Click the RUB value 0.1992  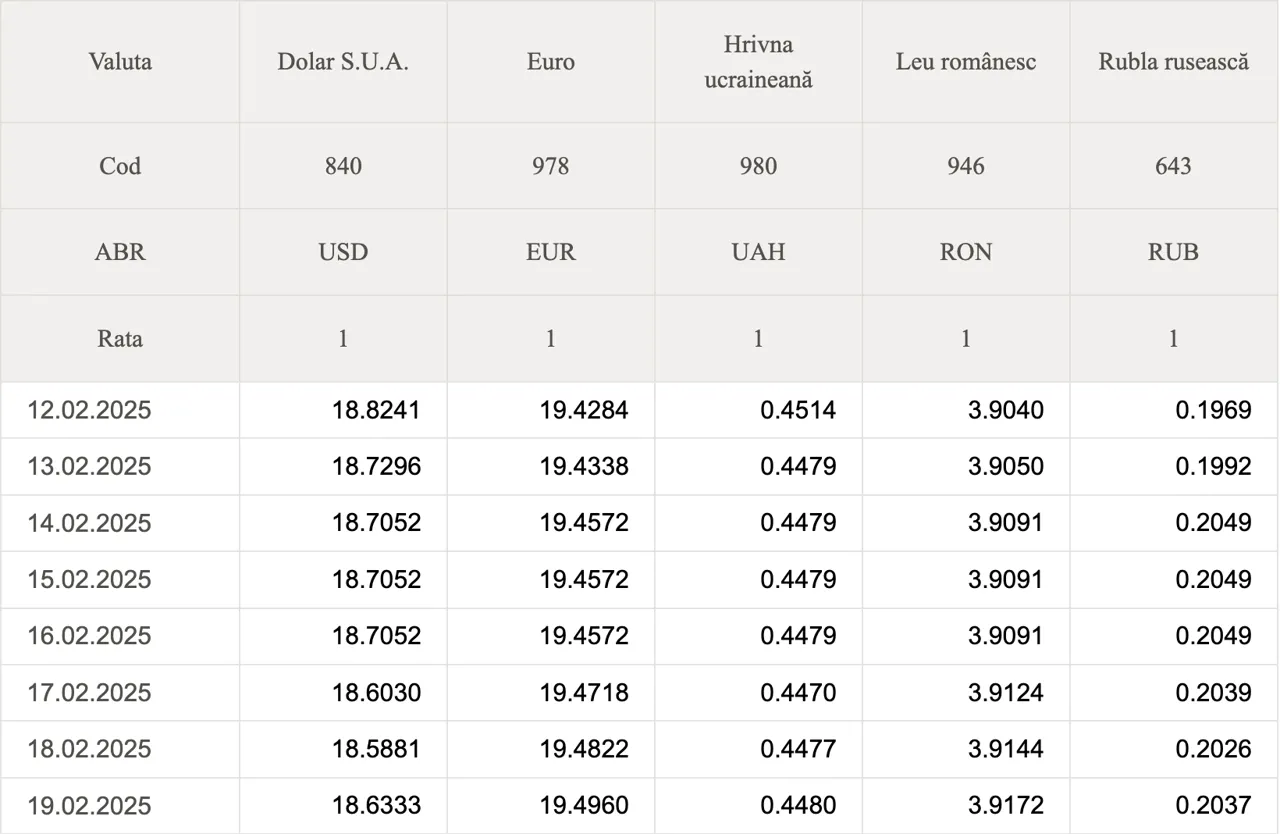click(x=1213, y=467)
